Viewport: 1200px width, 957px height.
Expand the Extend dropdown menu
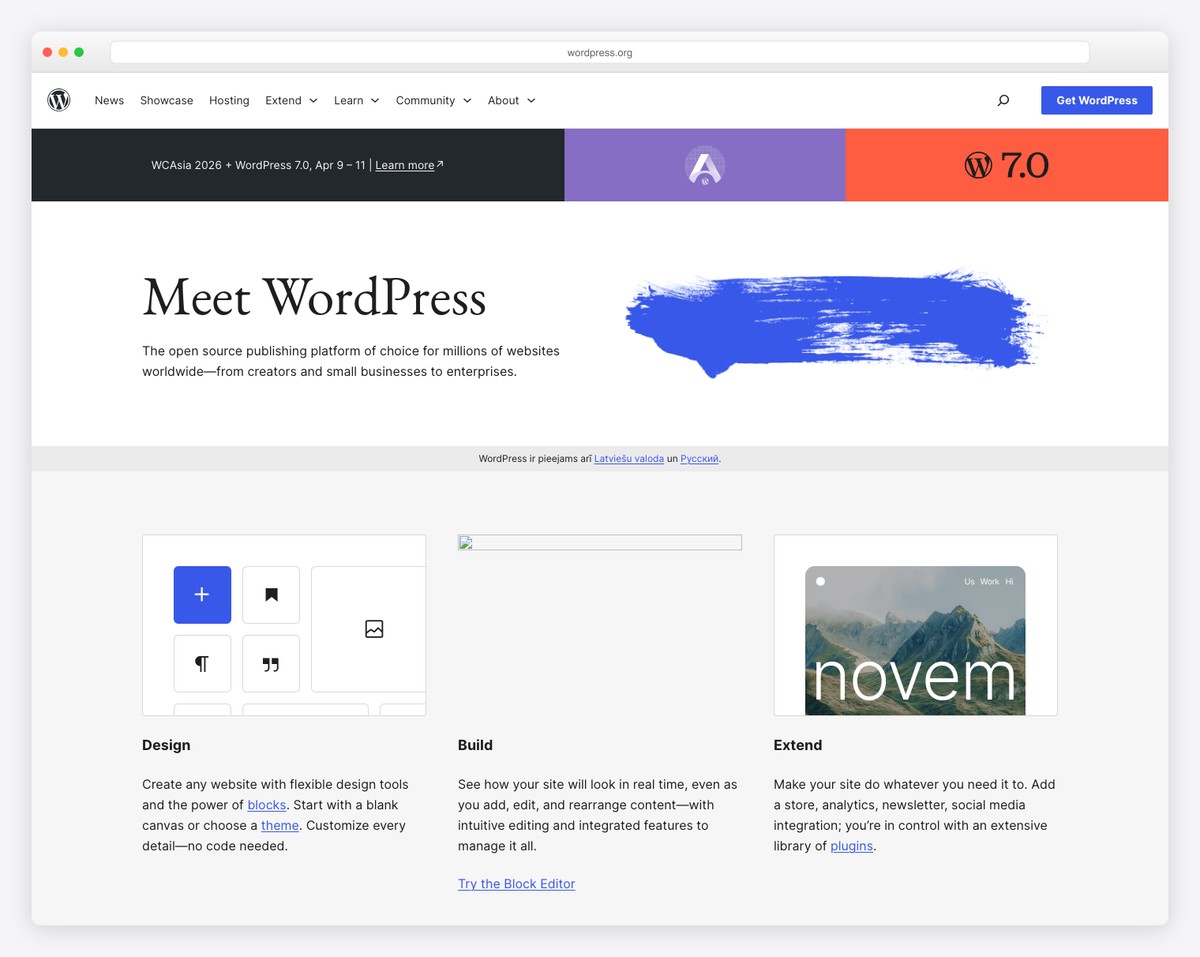click(x=291, y=100)
